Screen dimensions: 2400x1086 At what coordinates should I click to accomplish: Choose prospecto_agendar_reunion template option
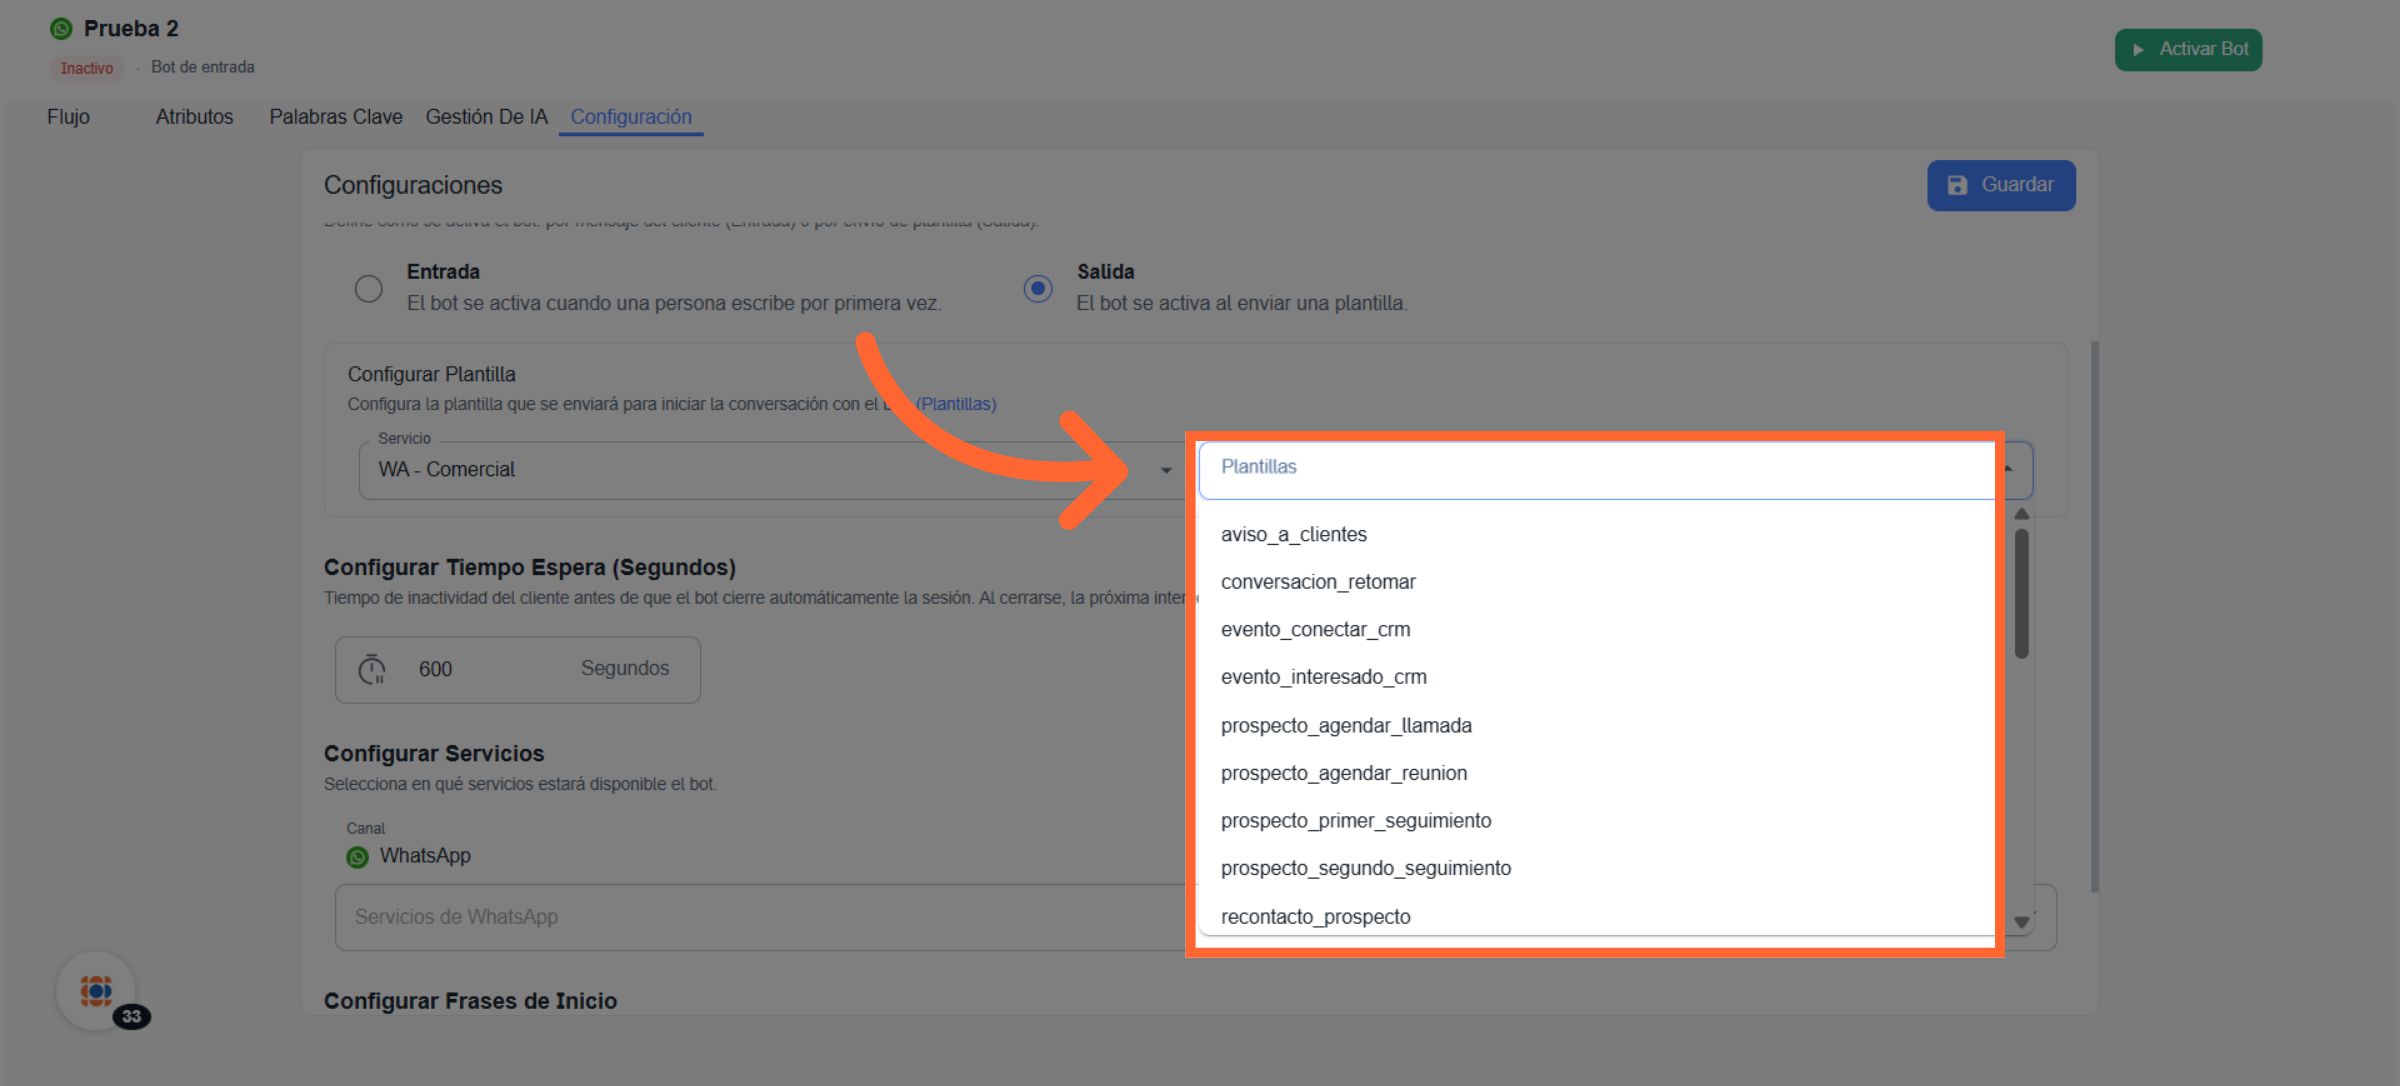(1343, 773)
